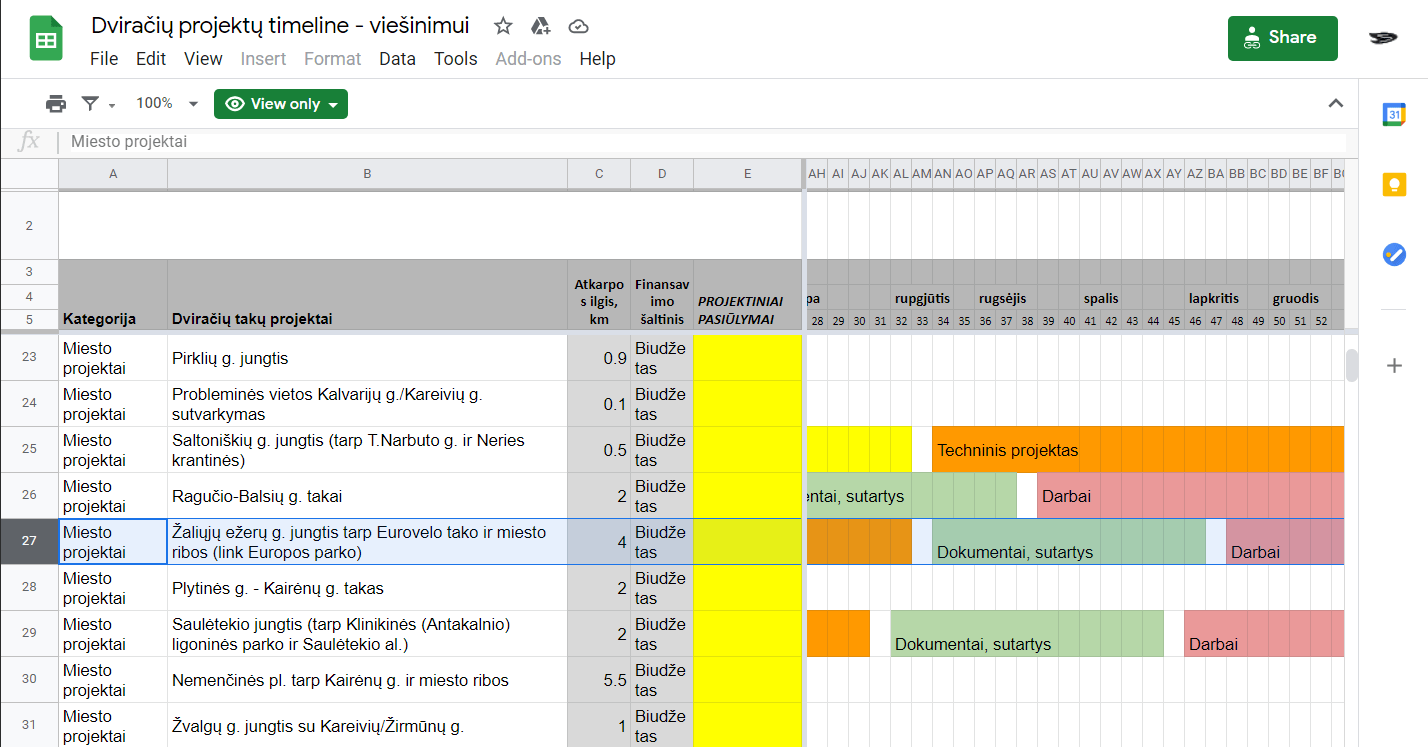
Task: Click the plus icon to get add-ons
Action: pos(1394,366)
